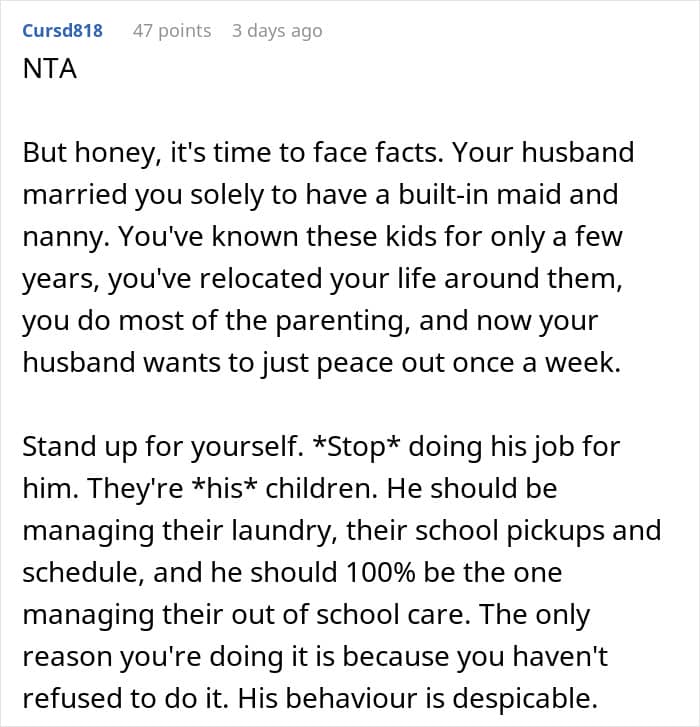The width and height of the screenshot is (700, 727).
Task: Click the phrase He should be
Action: click(472, 489)
